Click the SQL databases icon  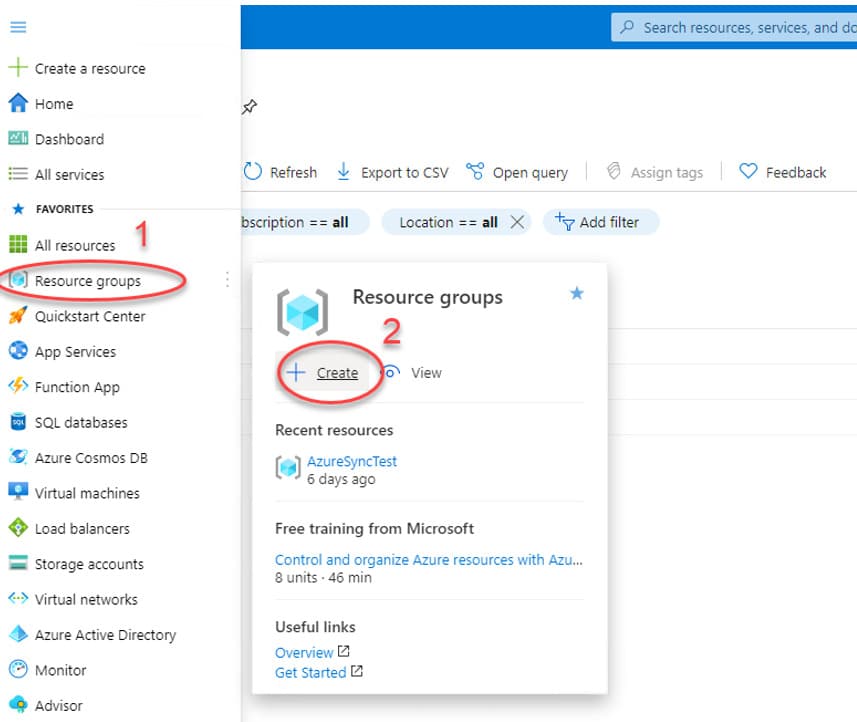[18, 421]
